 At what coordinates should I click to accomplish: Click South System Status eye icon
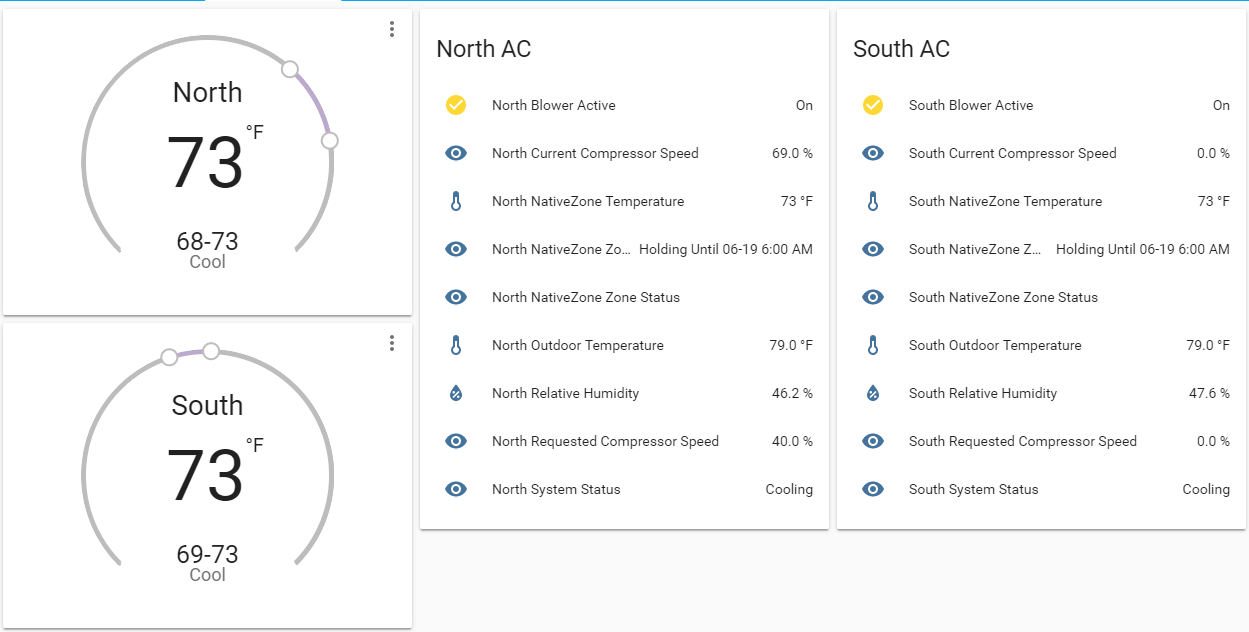click(873, 489)
